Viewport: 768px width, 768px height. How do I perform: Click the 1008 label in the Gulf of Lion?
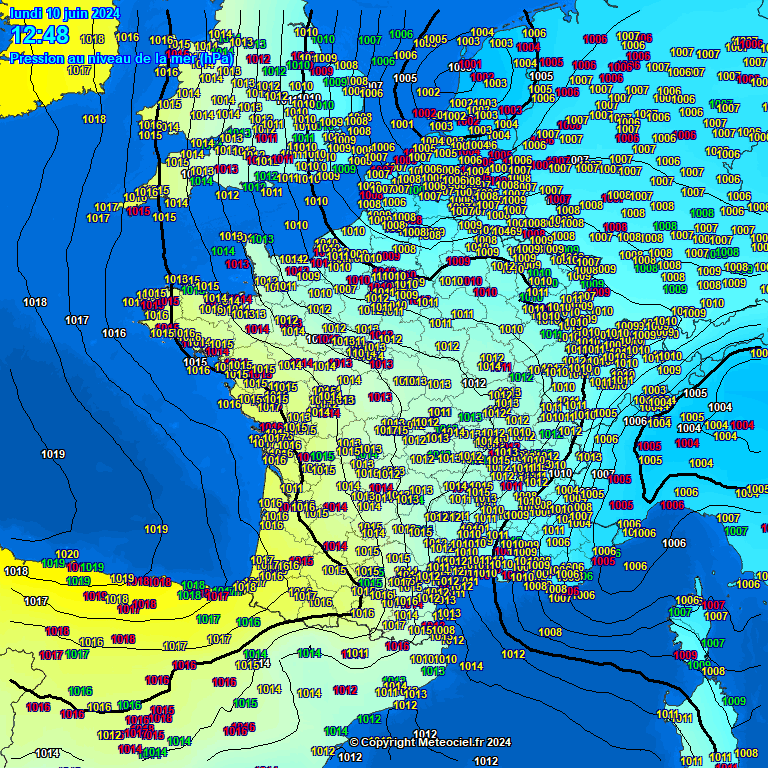550,632
